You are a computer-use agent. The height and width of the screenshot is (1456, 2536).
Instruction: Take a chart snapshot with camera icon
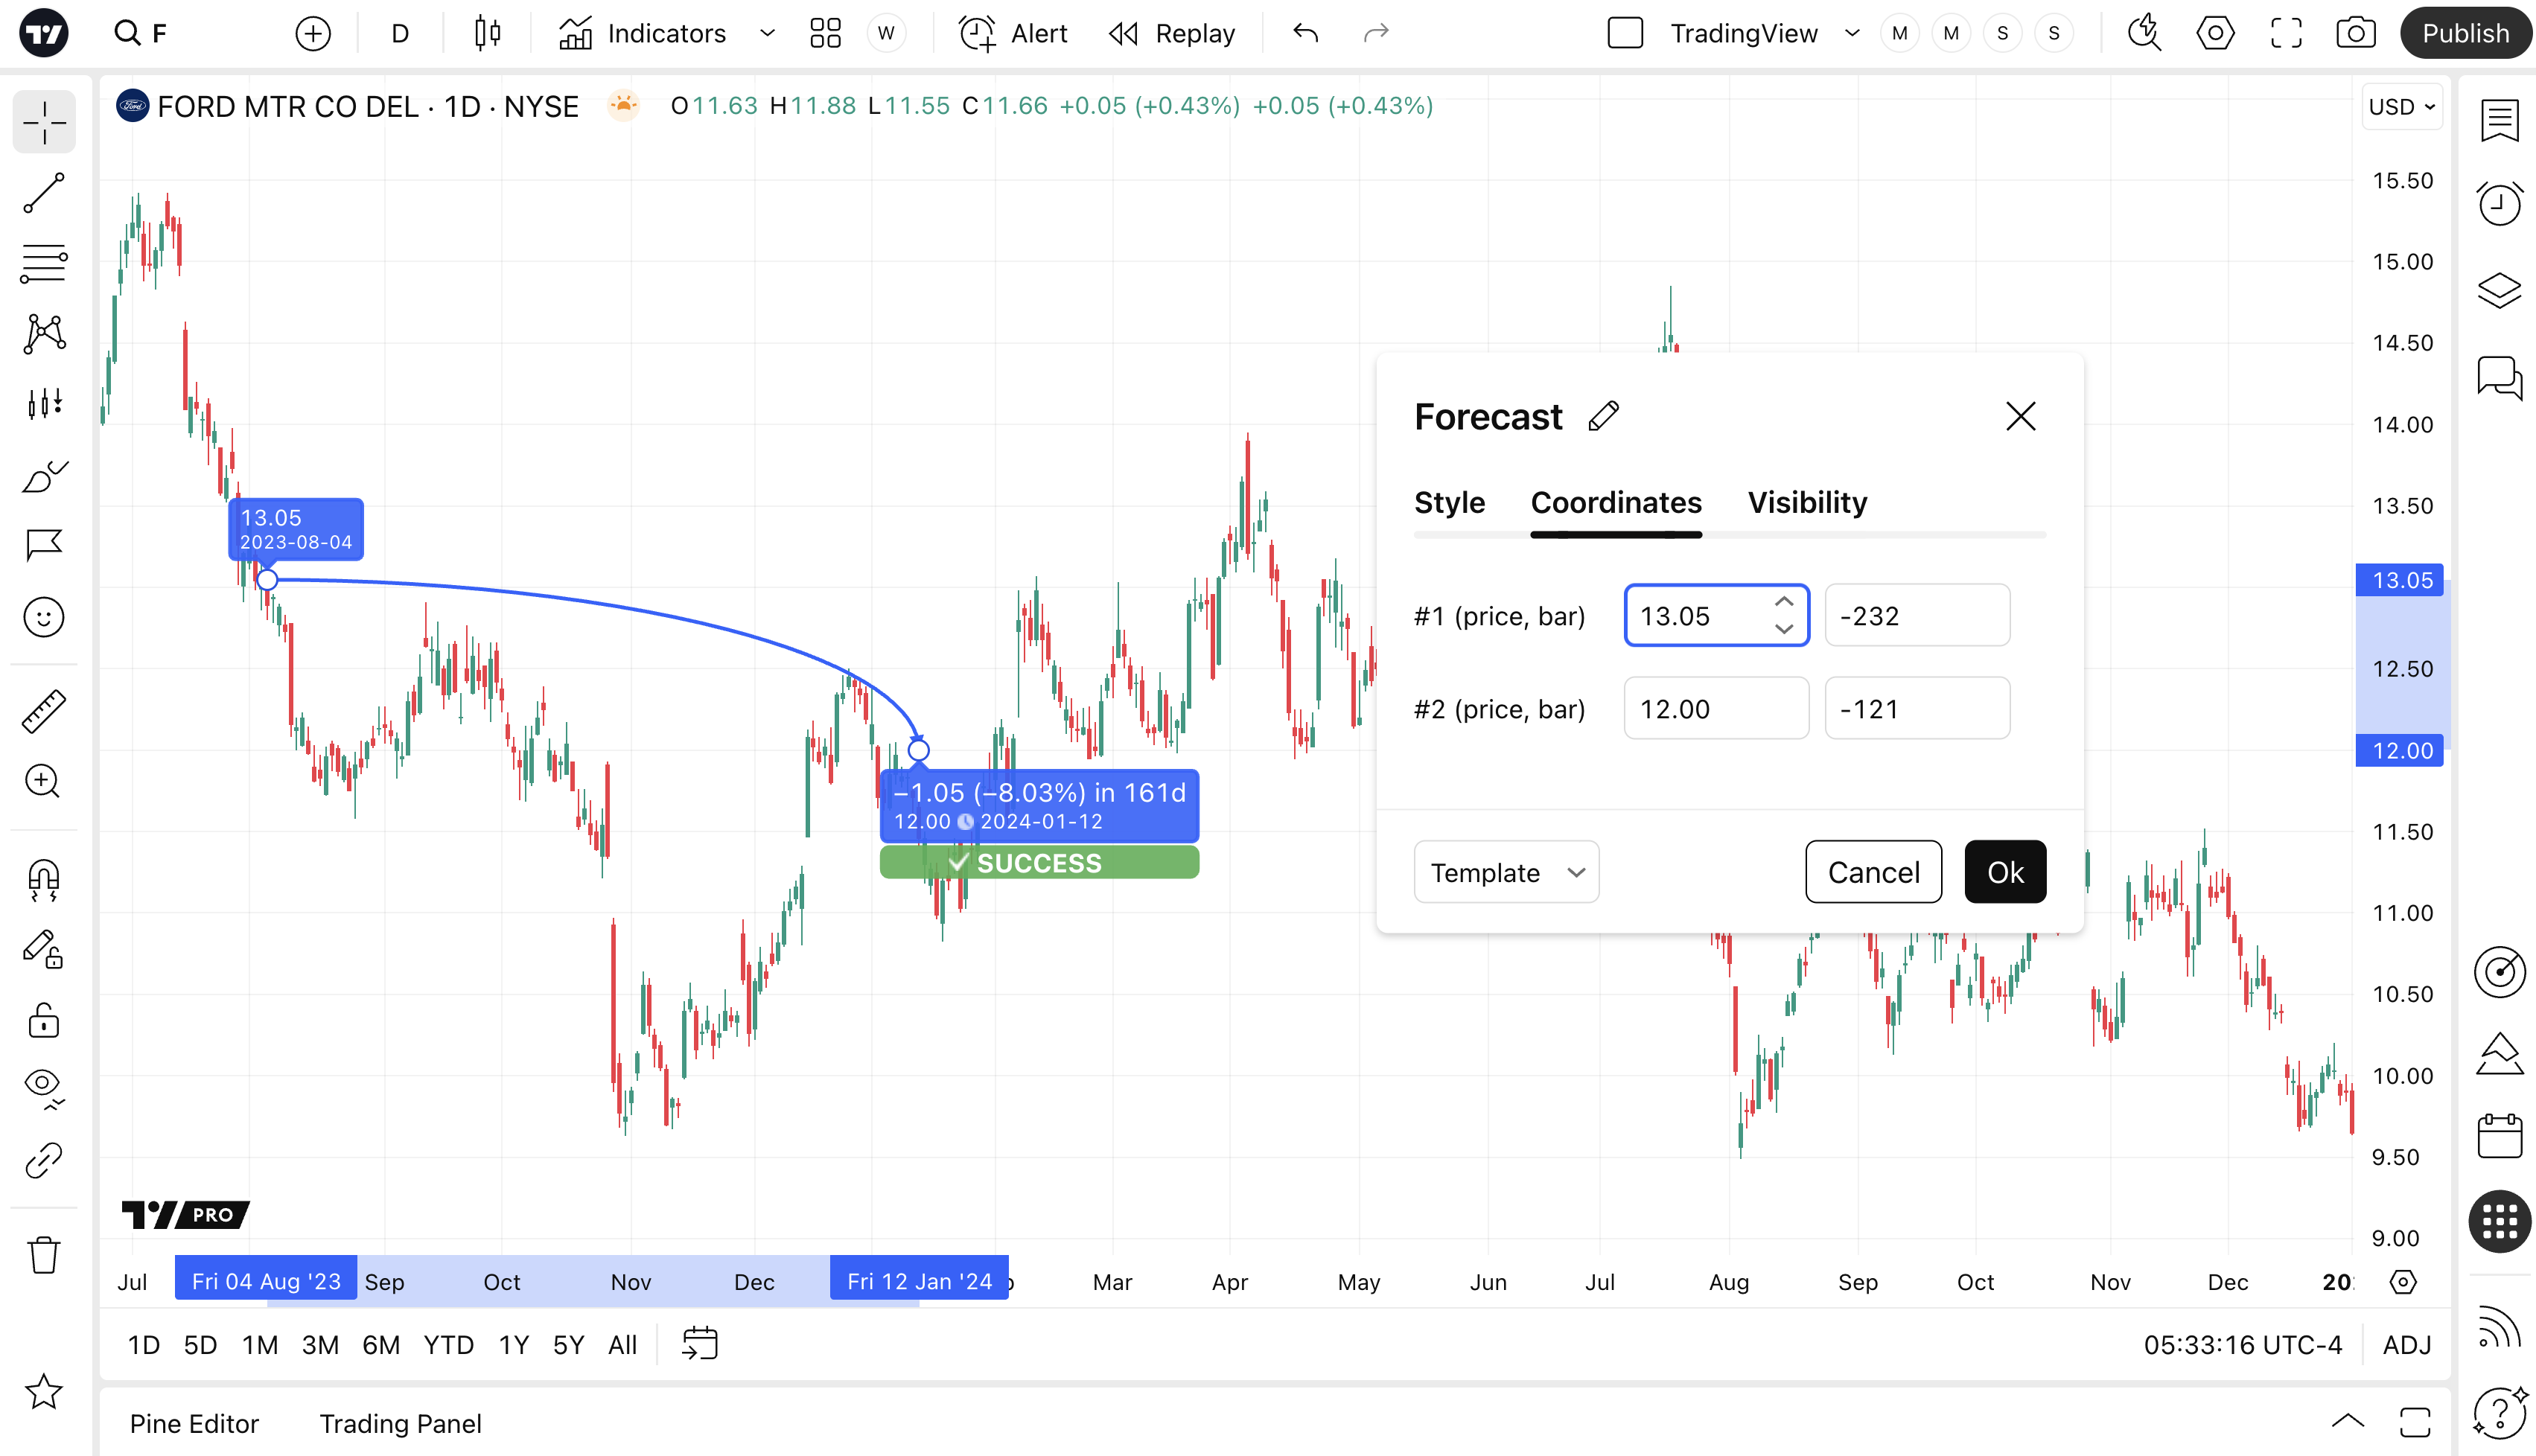pos(2355,33)
